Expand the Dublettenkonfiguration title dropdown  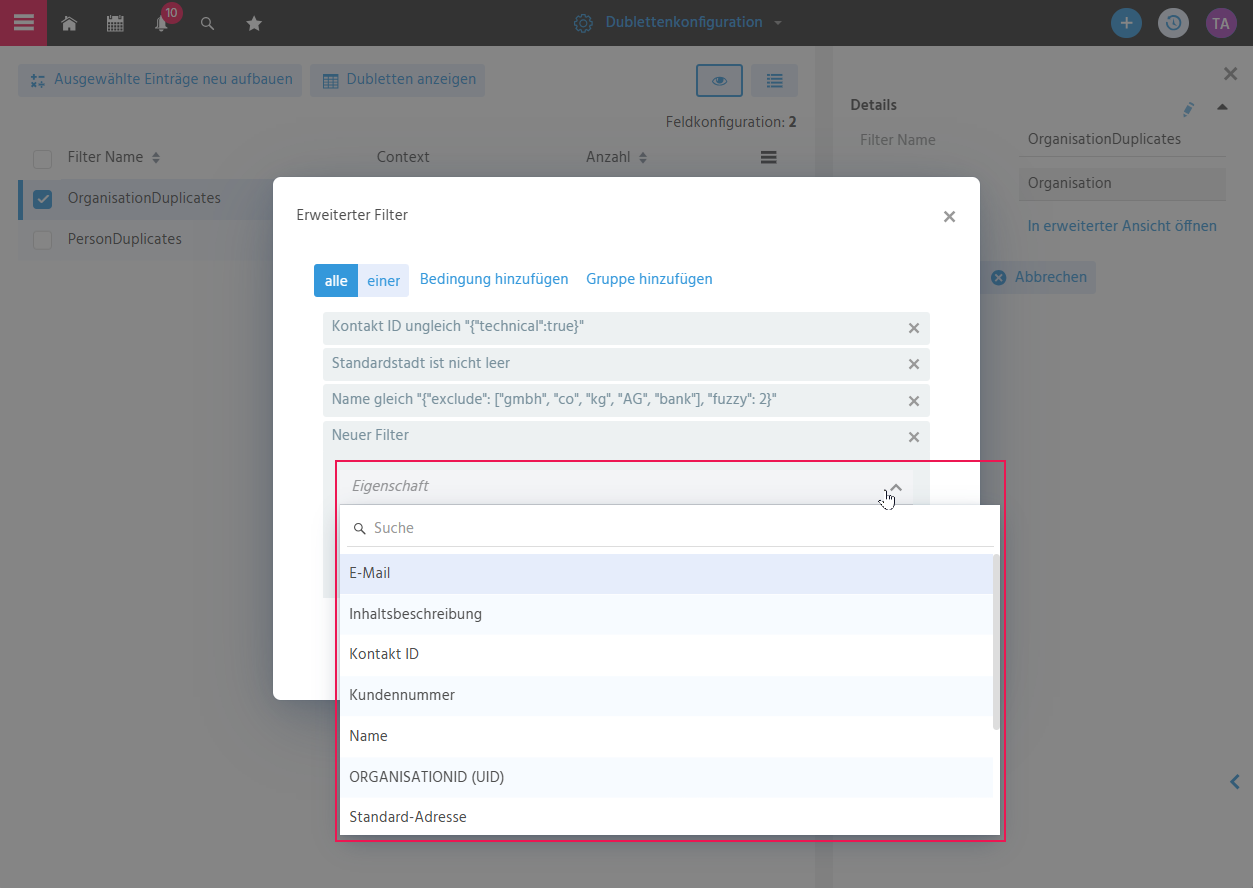[x=778, y=23]
